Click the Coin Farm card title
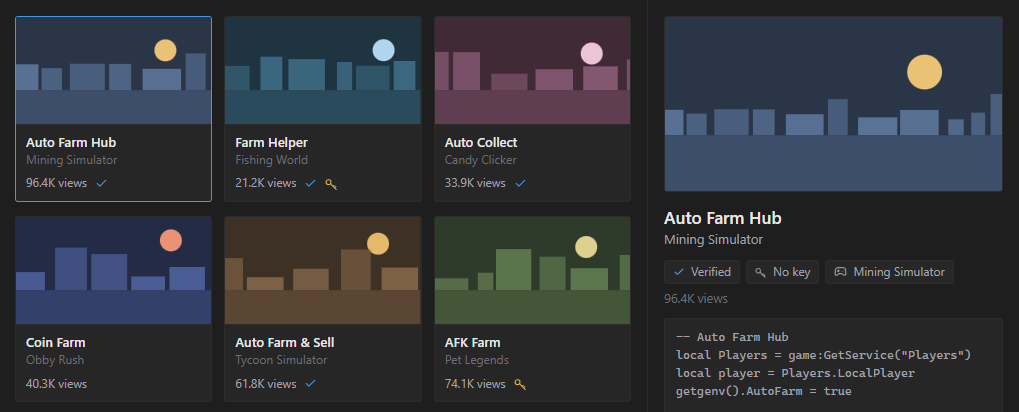1019x412 pixels. [x=56, y=342]
